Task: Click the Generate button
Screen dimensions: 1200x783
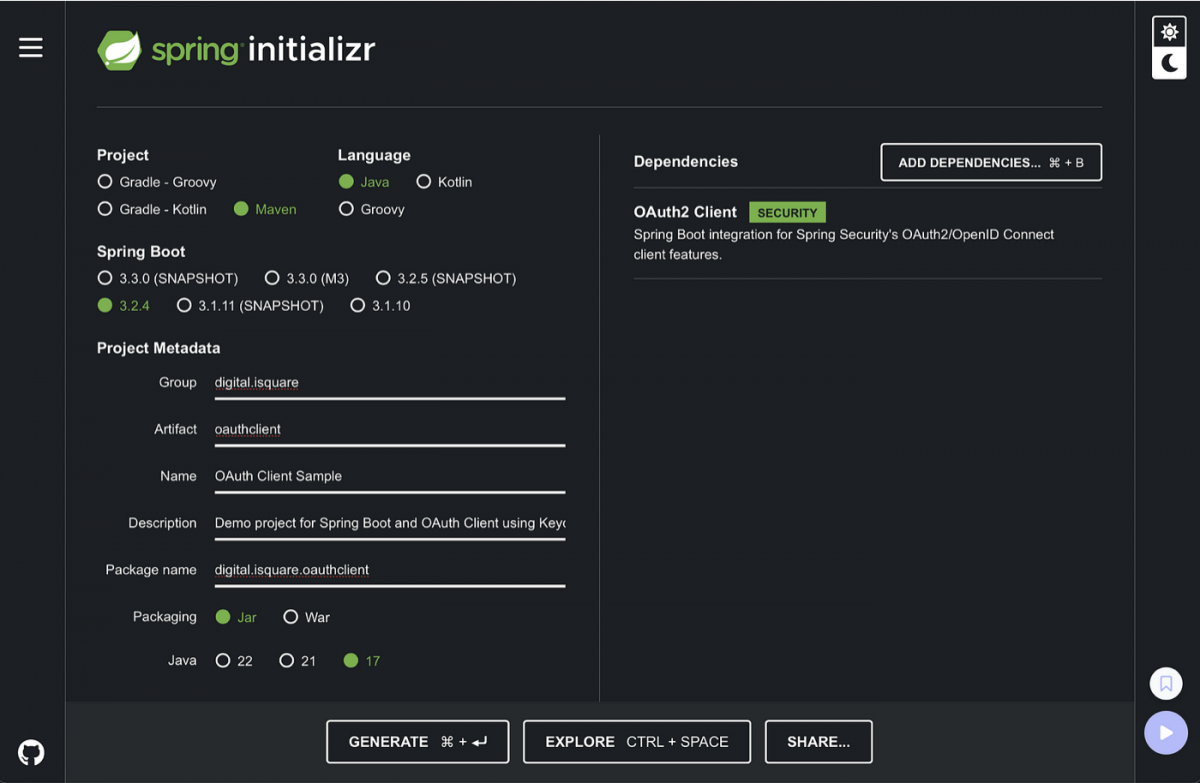Action: tap(417, 742)
